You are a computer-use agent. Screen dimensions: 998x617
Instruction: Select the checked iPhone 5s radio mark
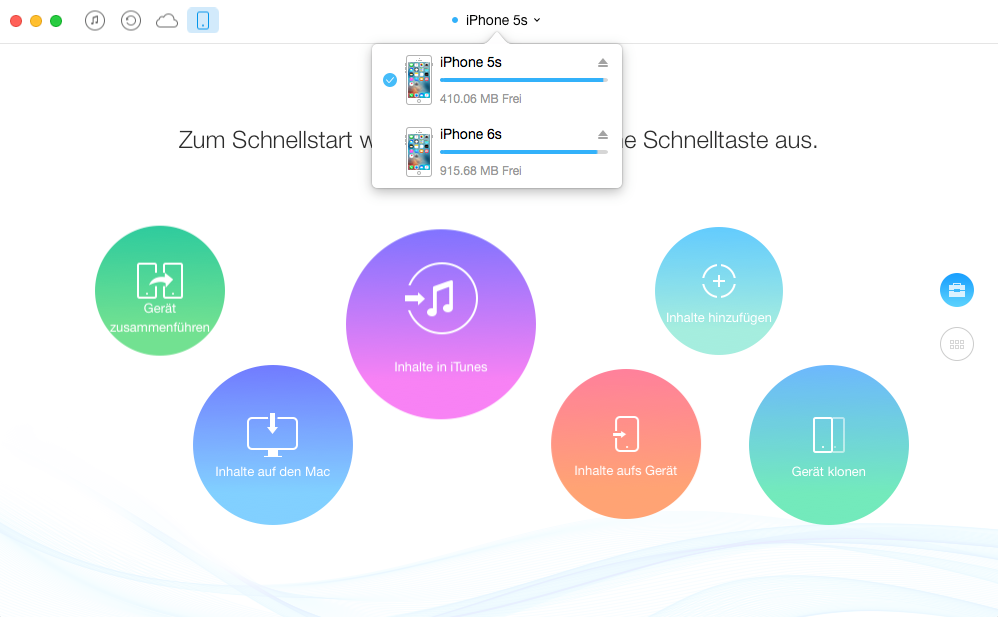pos(390,80)
